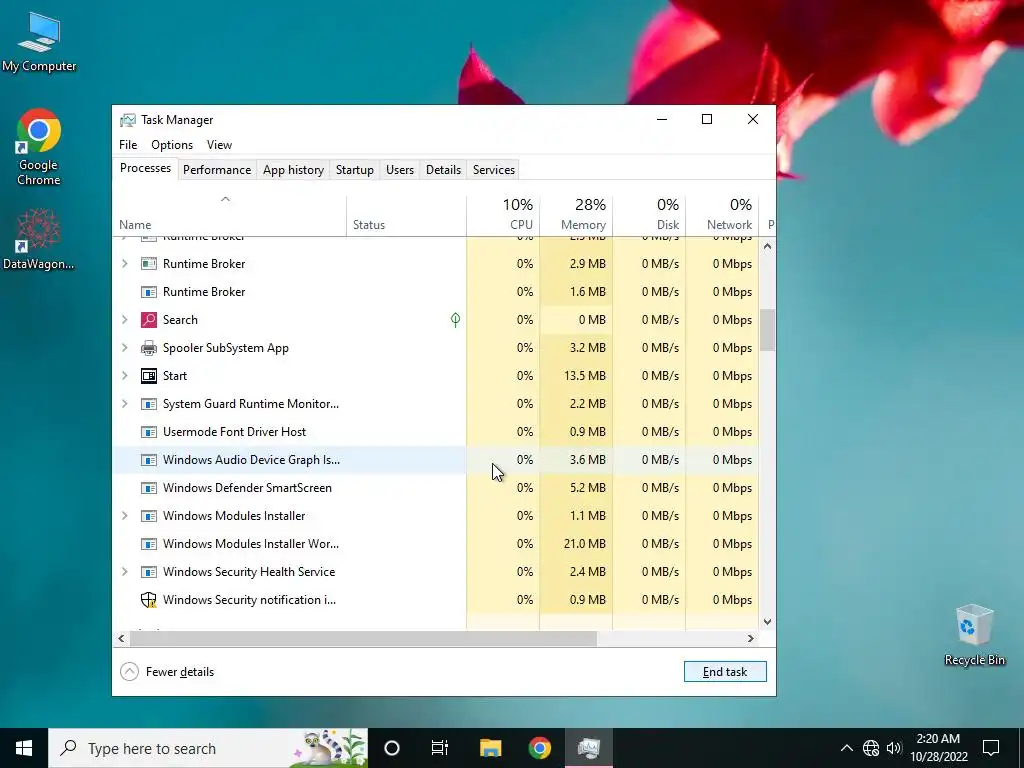
Task: Click the Task View taskbar icon
Action: click(440, 748)
